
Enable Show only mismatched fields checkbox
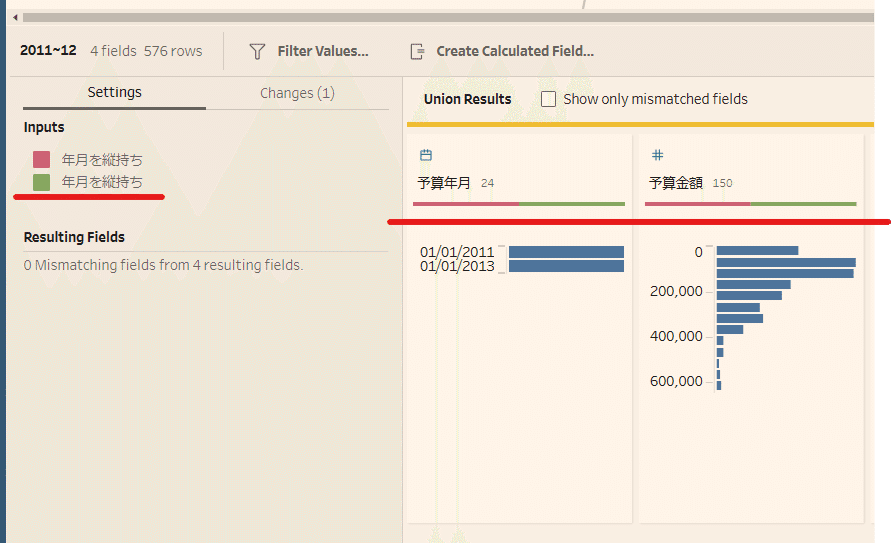coord(548,99)
